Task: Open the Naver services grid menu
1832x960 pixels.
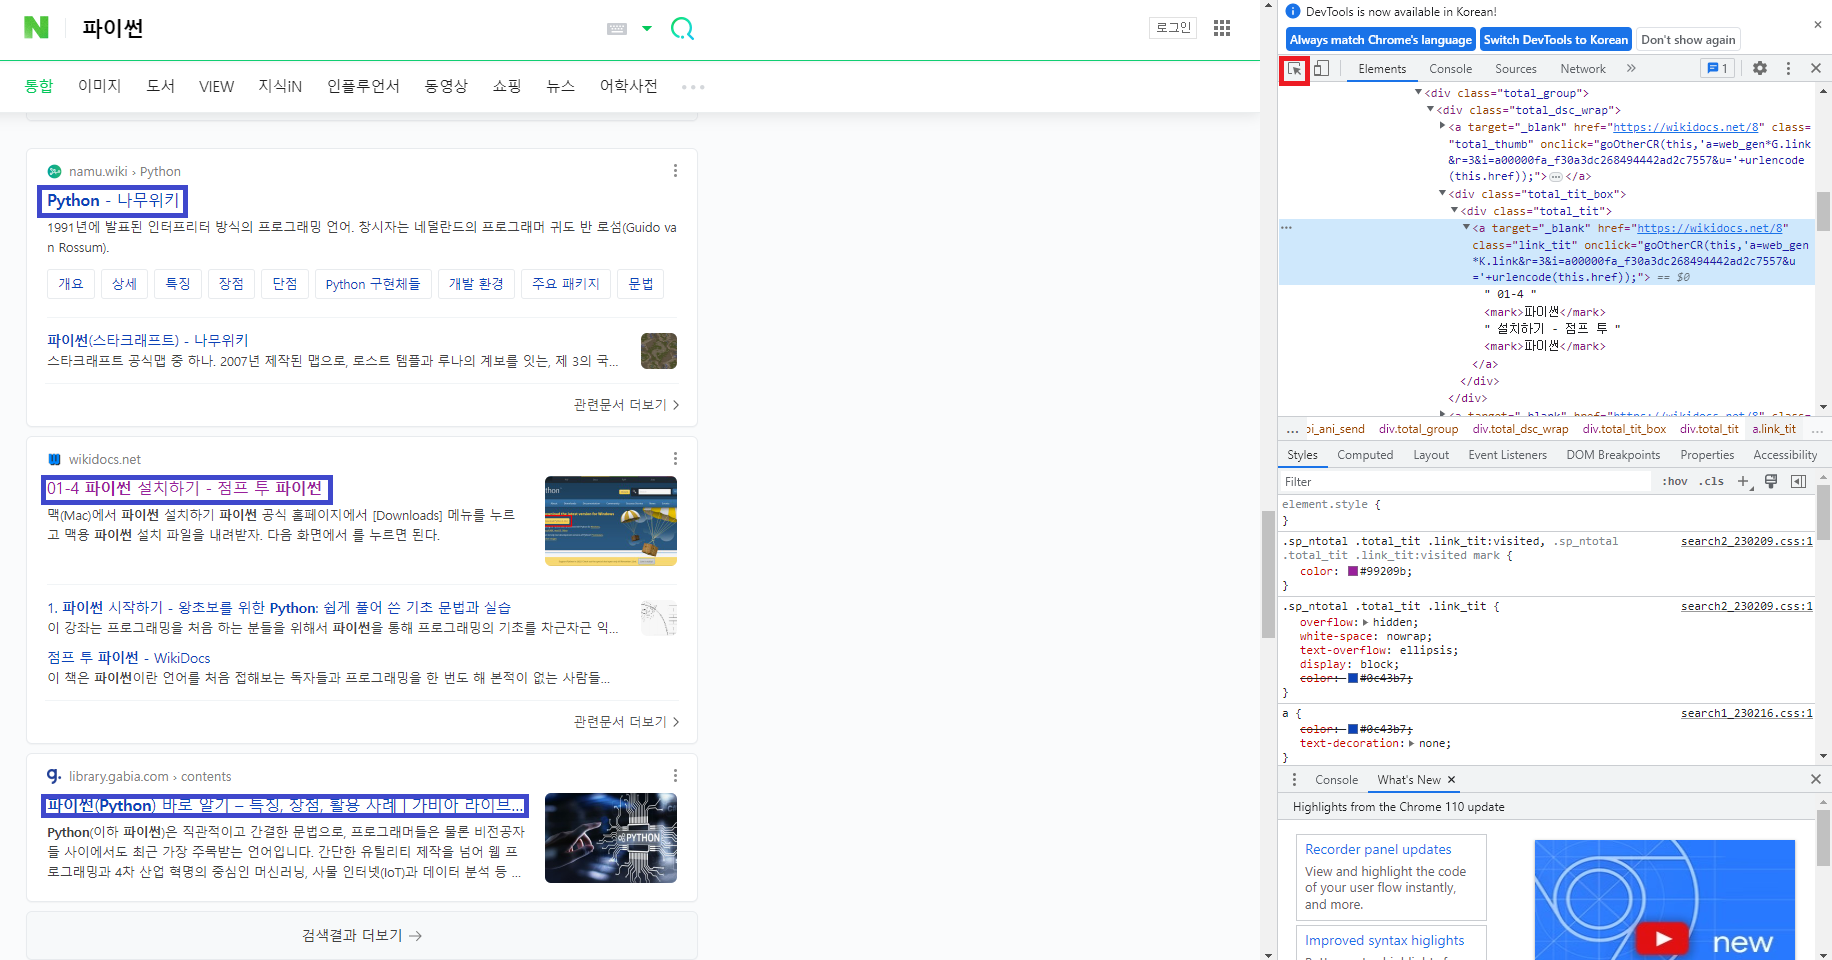Action: click(x=1222, y=28)
